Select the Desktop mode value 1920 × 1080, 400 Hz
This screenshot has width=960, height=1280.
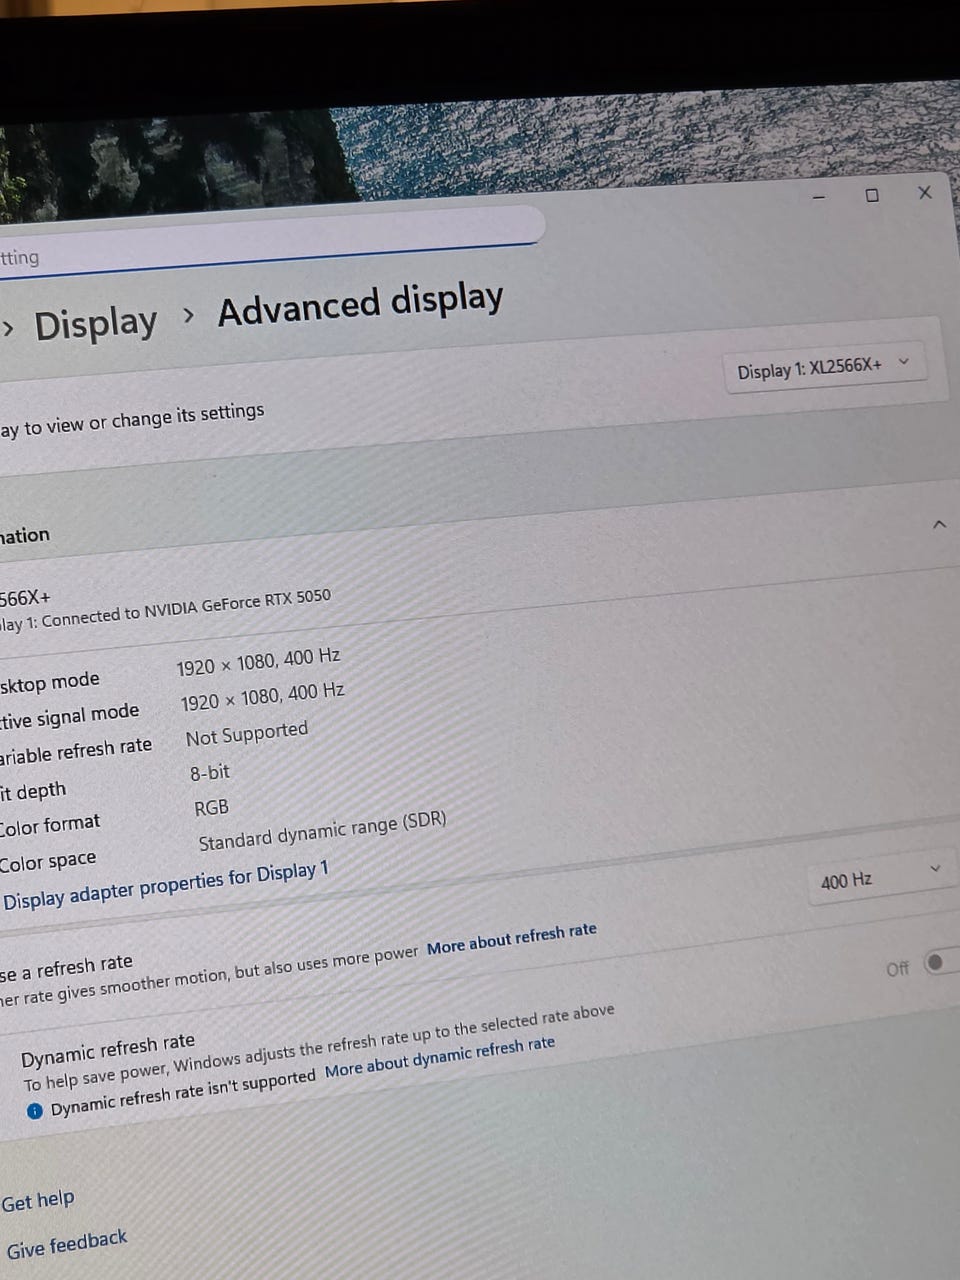258,662
